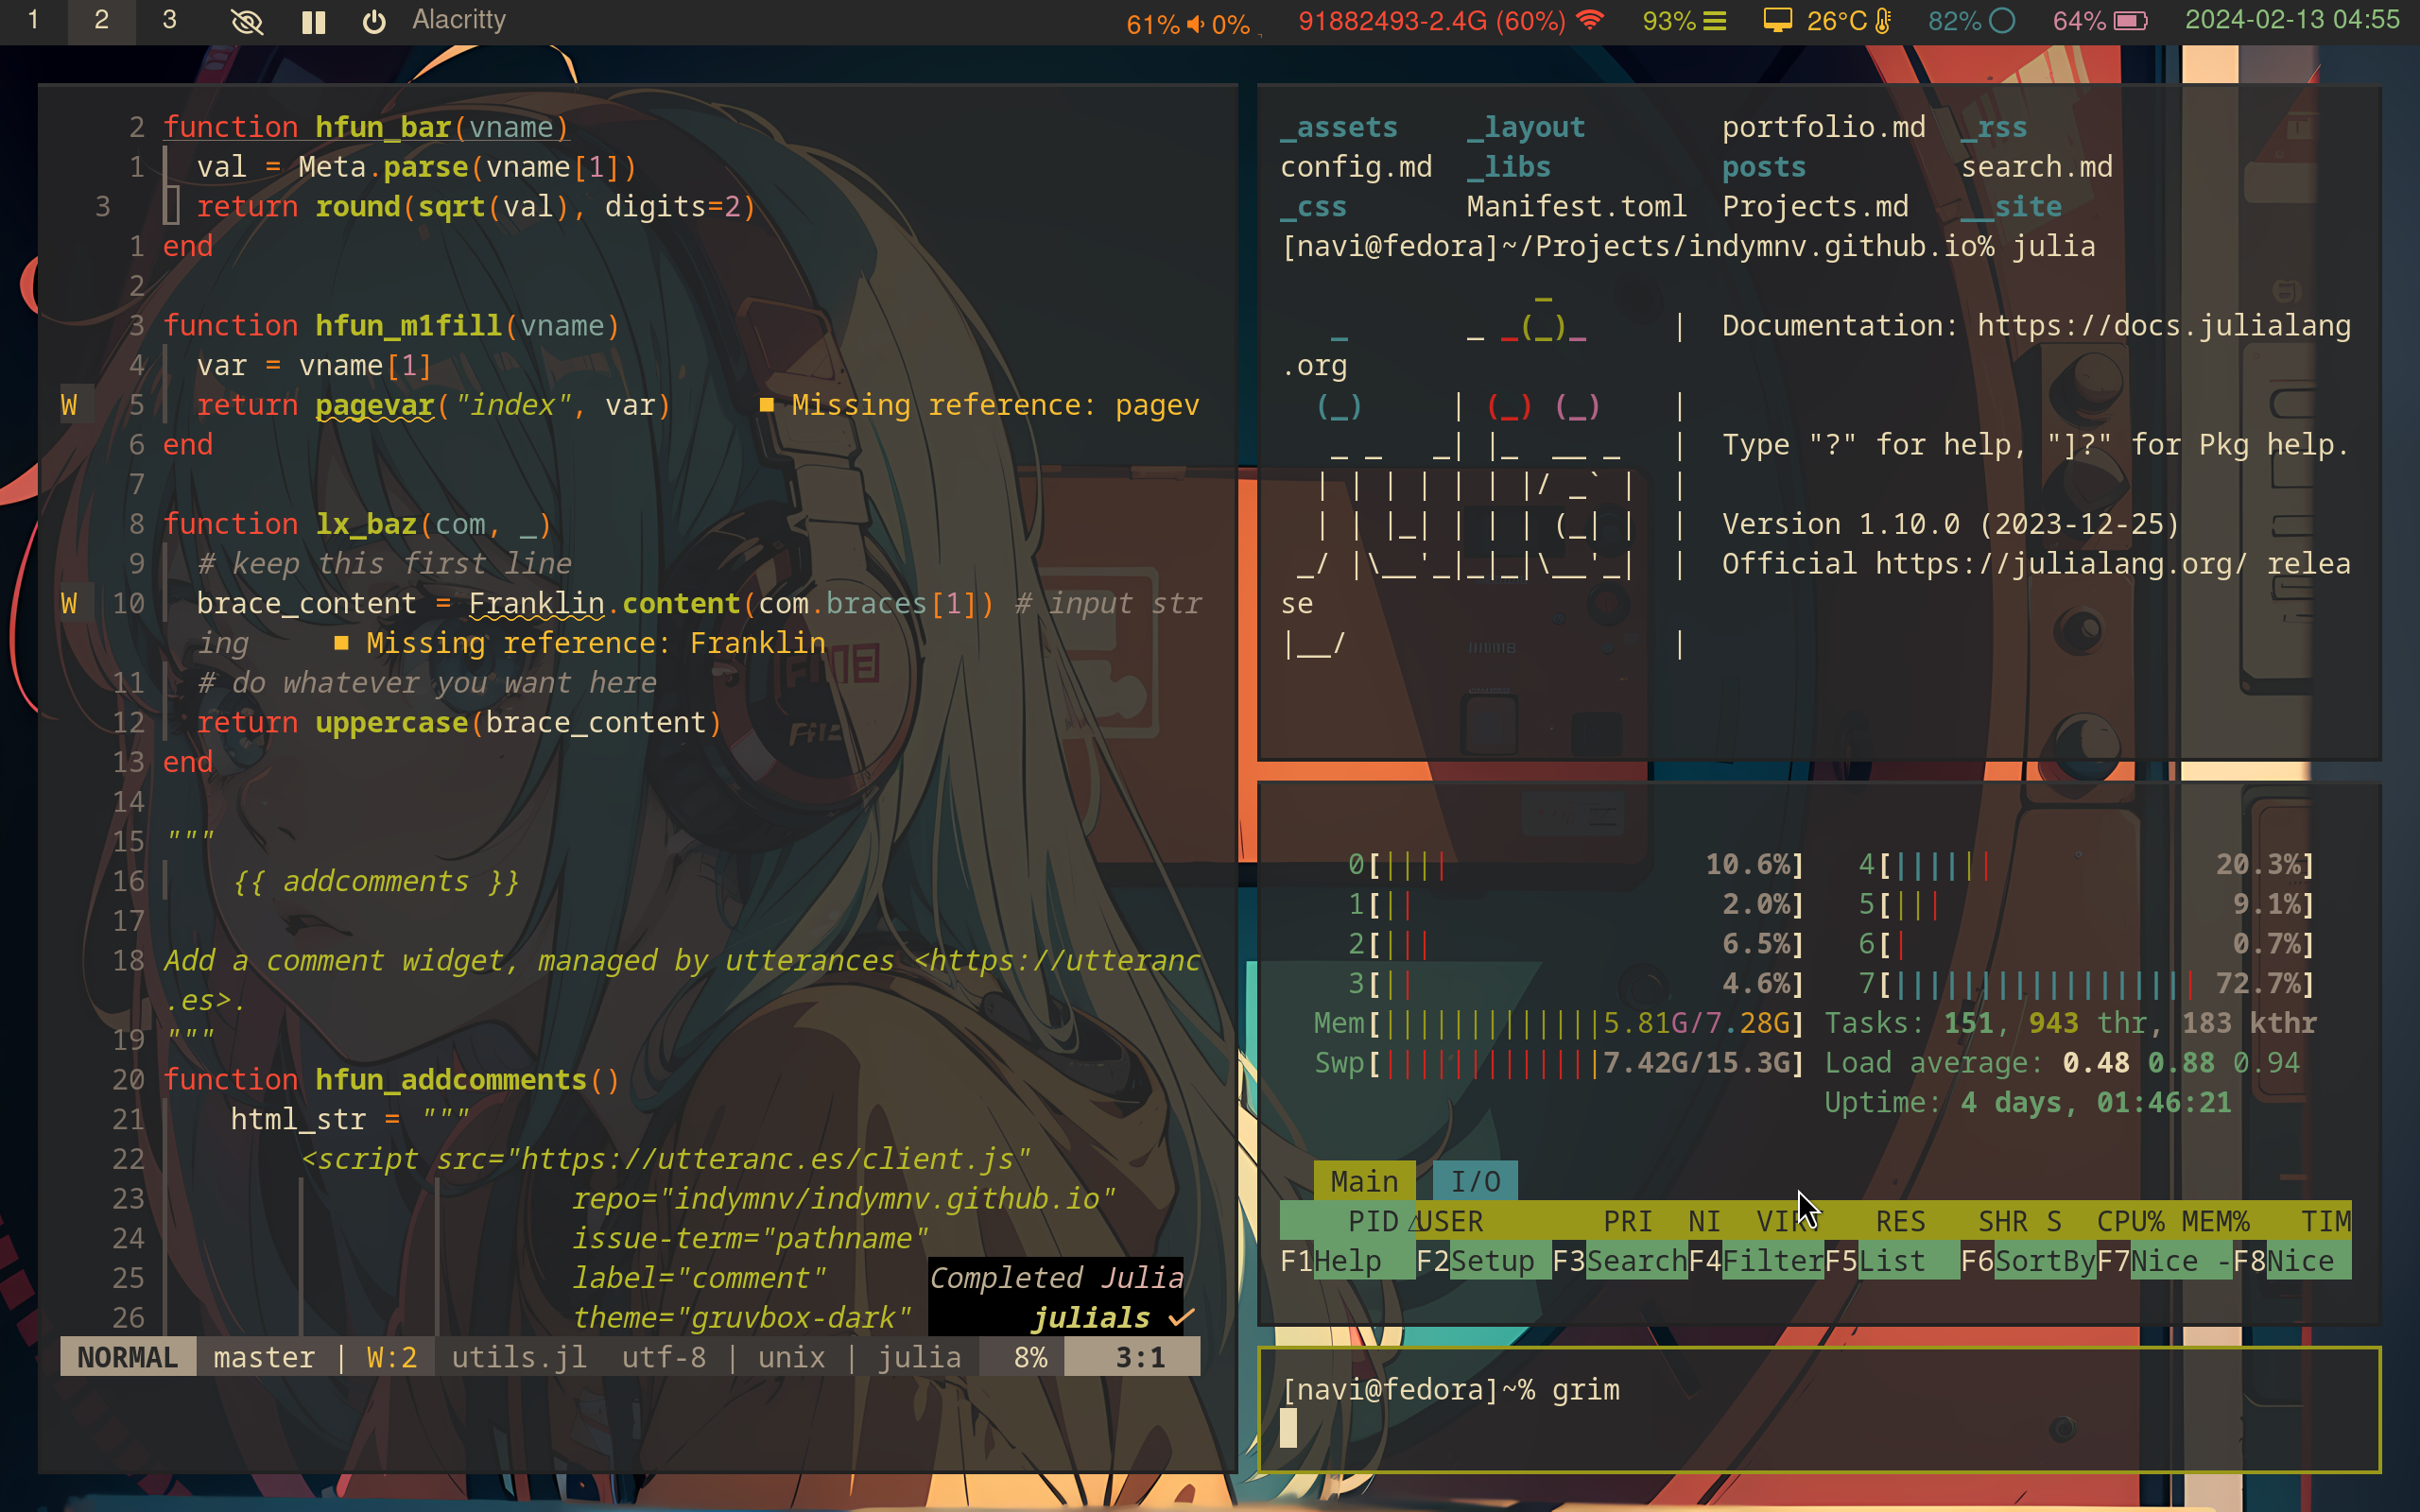Image resolution: width=2420 pixels, height=1512 pixels.
Task: Click the circle icon beside 82%
Action: point(2002,21)
